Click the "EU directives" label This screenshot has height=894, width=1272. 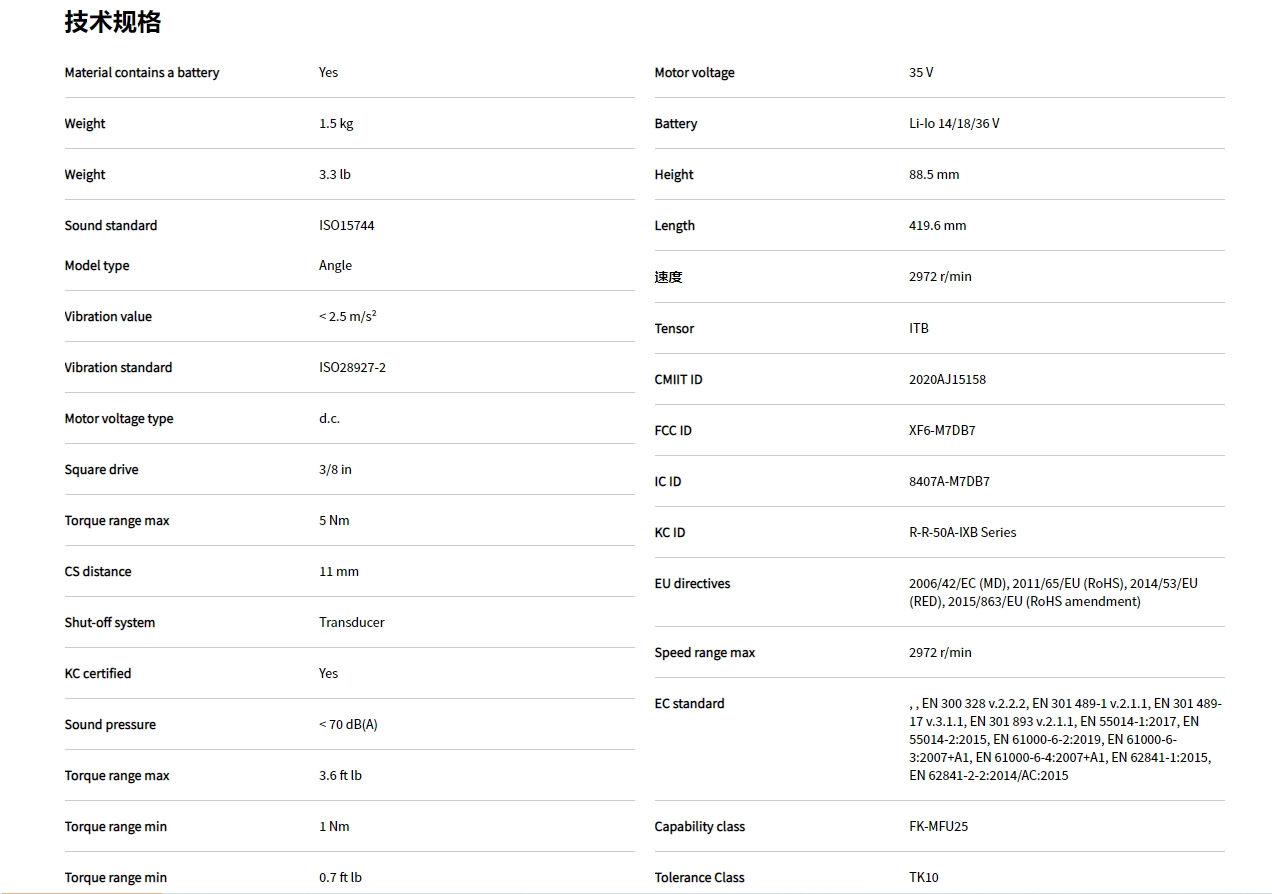pyautogui.click(x=692, y=583)
